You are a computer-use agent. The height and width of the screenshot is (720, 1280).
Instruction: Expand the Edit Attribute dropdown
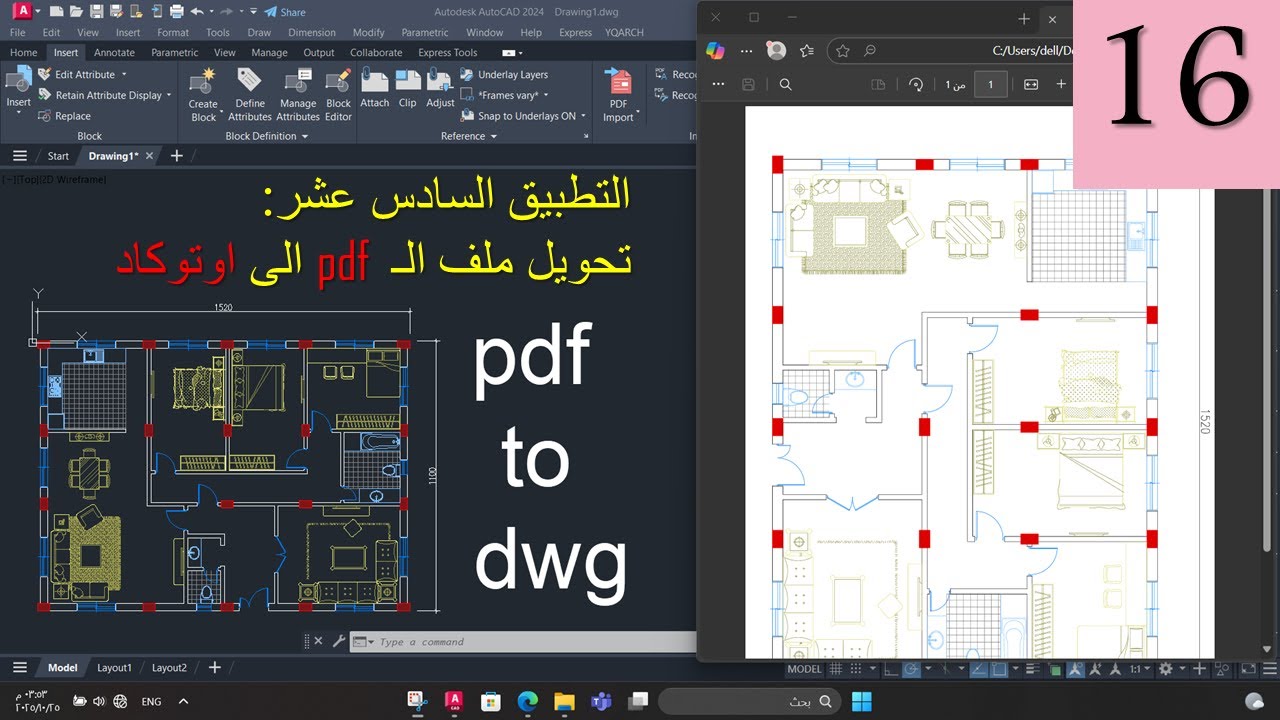point(124,75)
